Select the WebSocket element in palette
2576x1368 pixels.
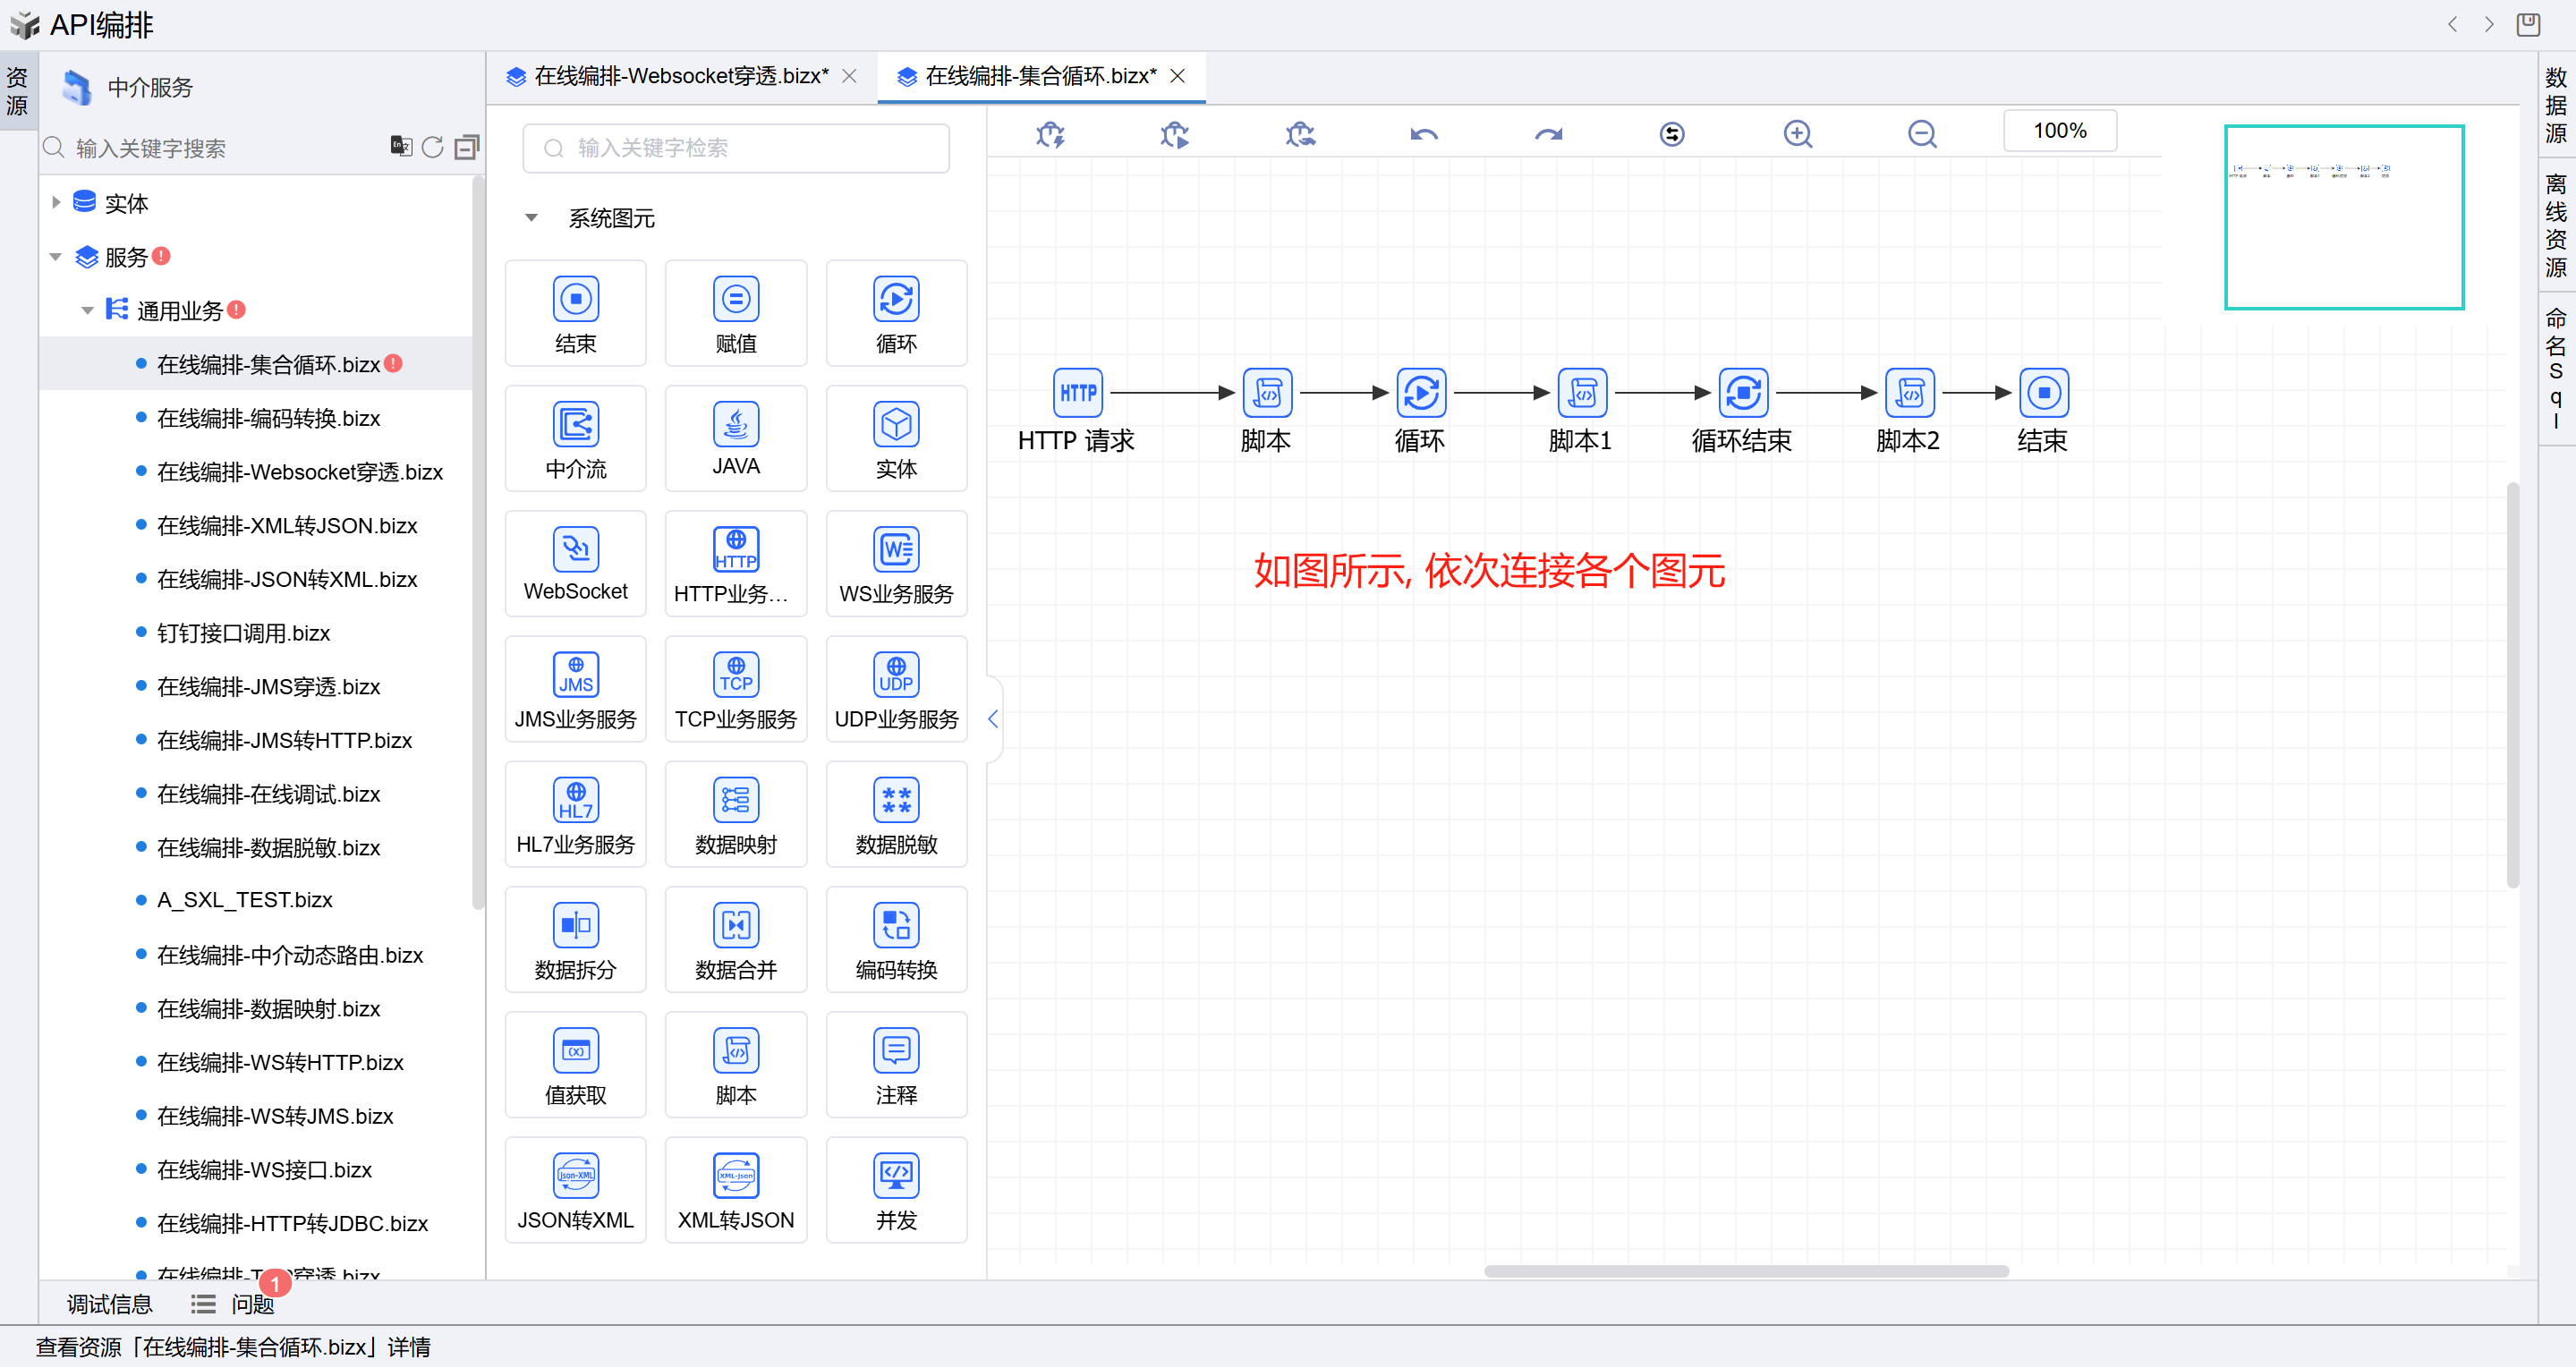(575, 564)
